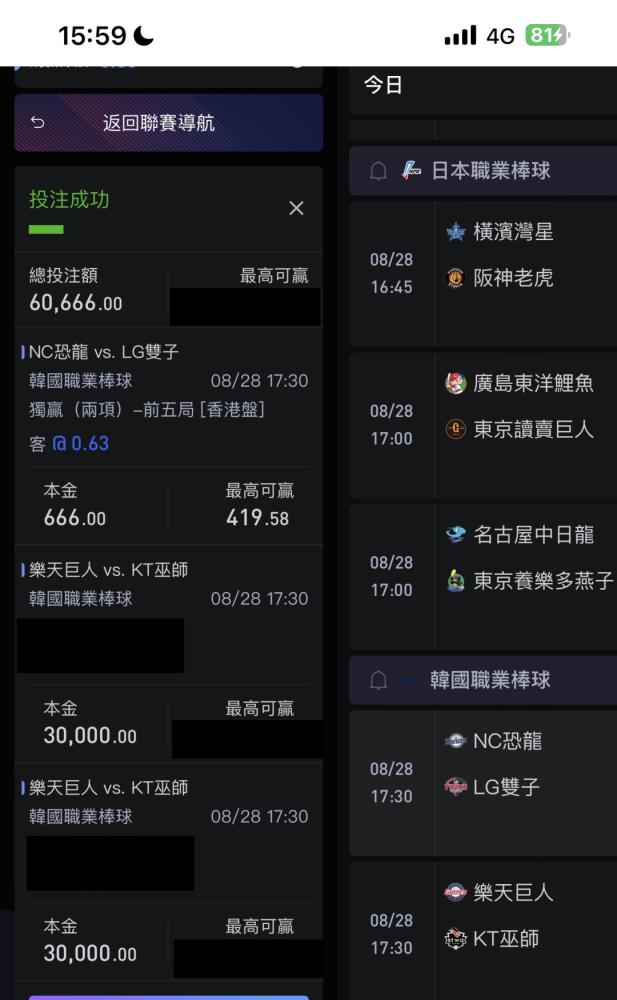Select the 東京讀賣巨人 team logo icon
Image resolution: width=617 pixels, height=1000 pixels.
click(456, 429)
